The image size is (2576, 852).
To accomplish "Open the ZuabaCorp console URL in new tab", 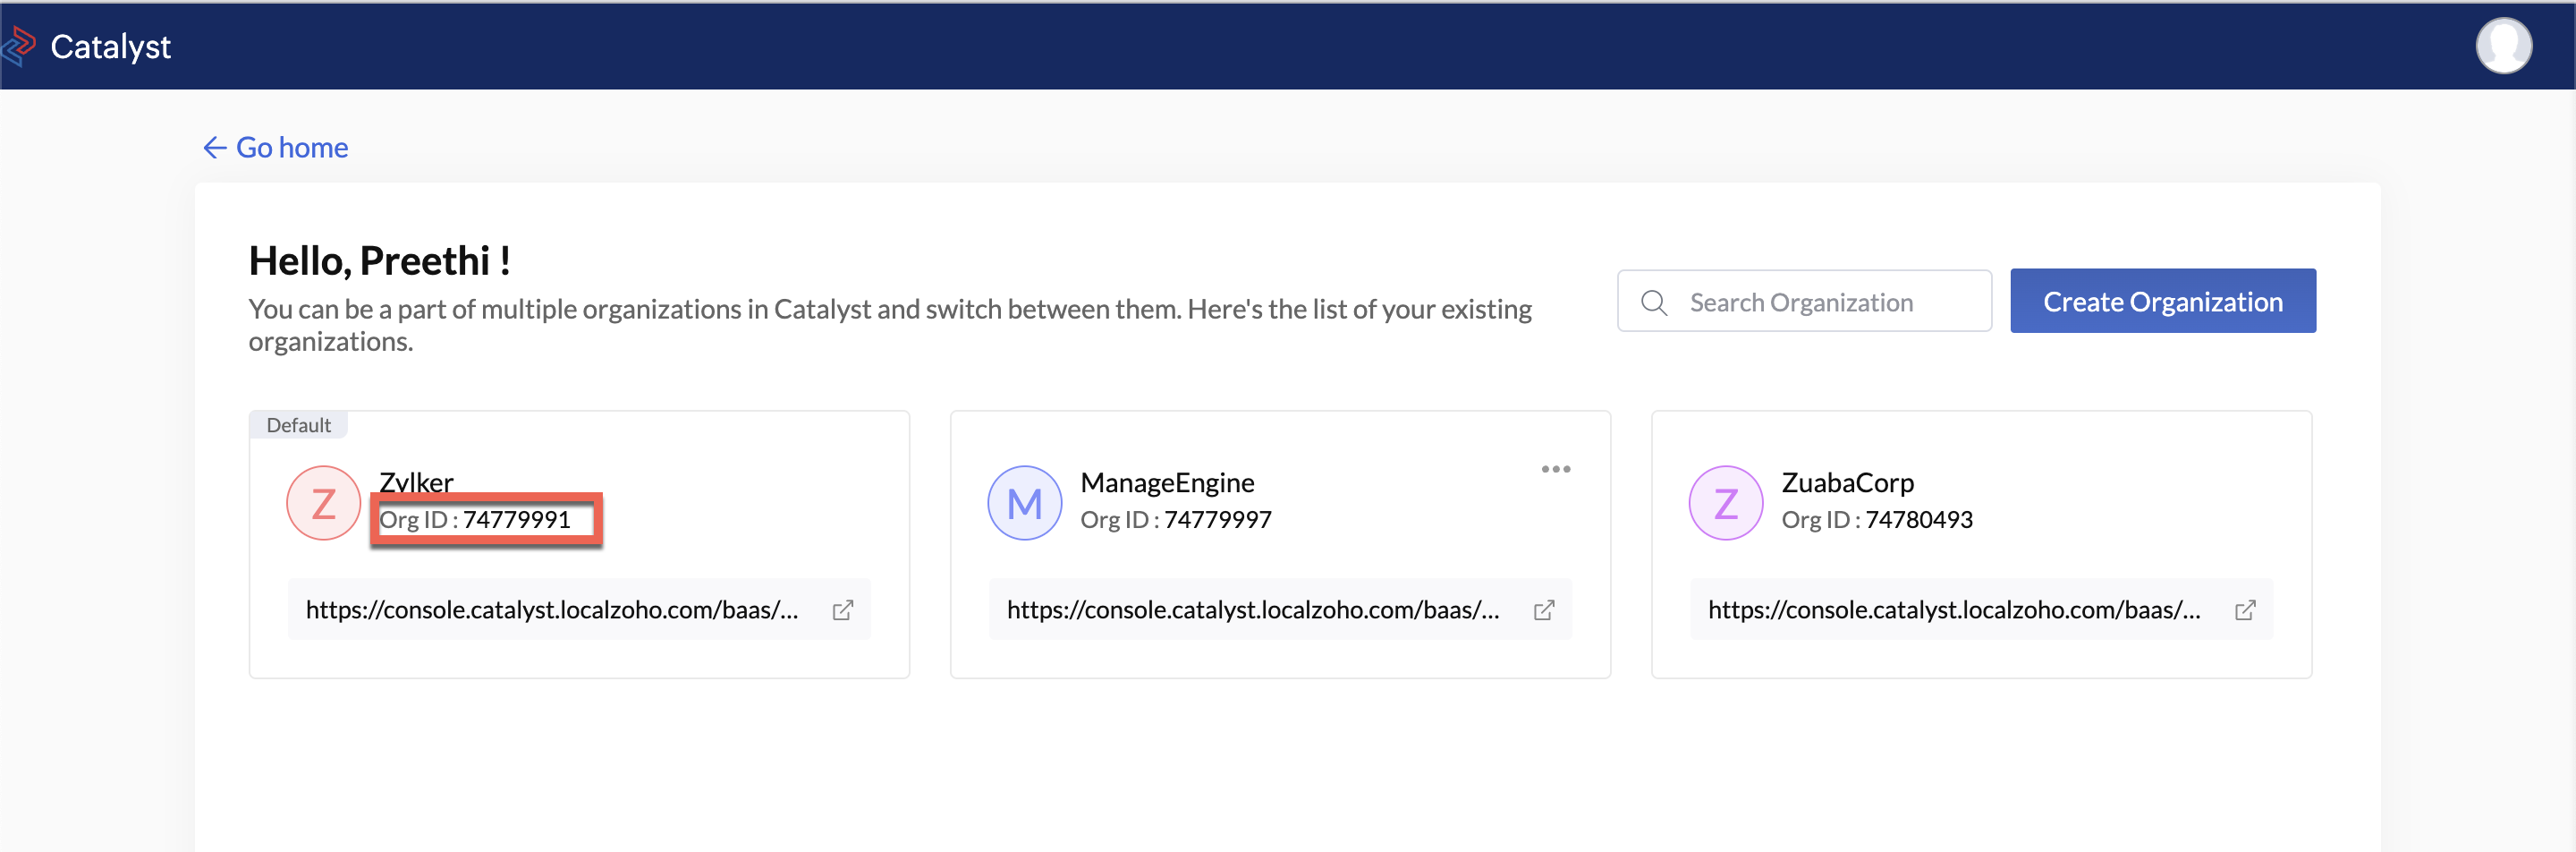I will pyautogui.click(x=2245, y=609).
